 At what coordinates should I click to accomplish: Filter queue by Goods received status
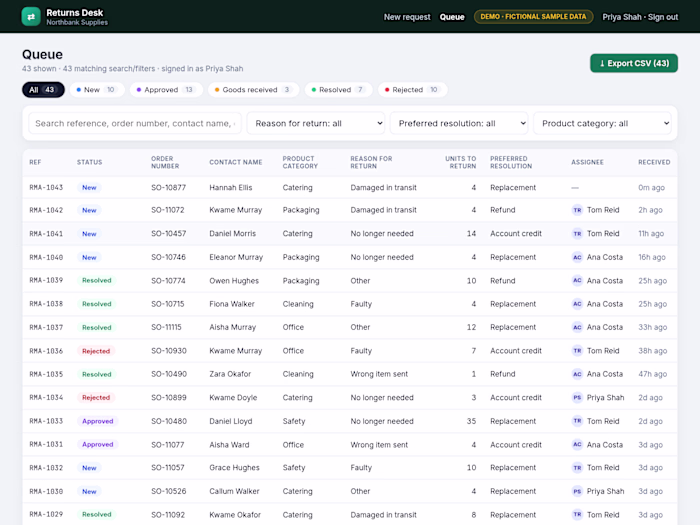(x=253, y=90)
